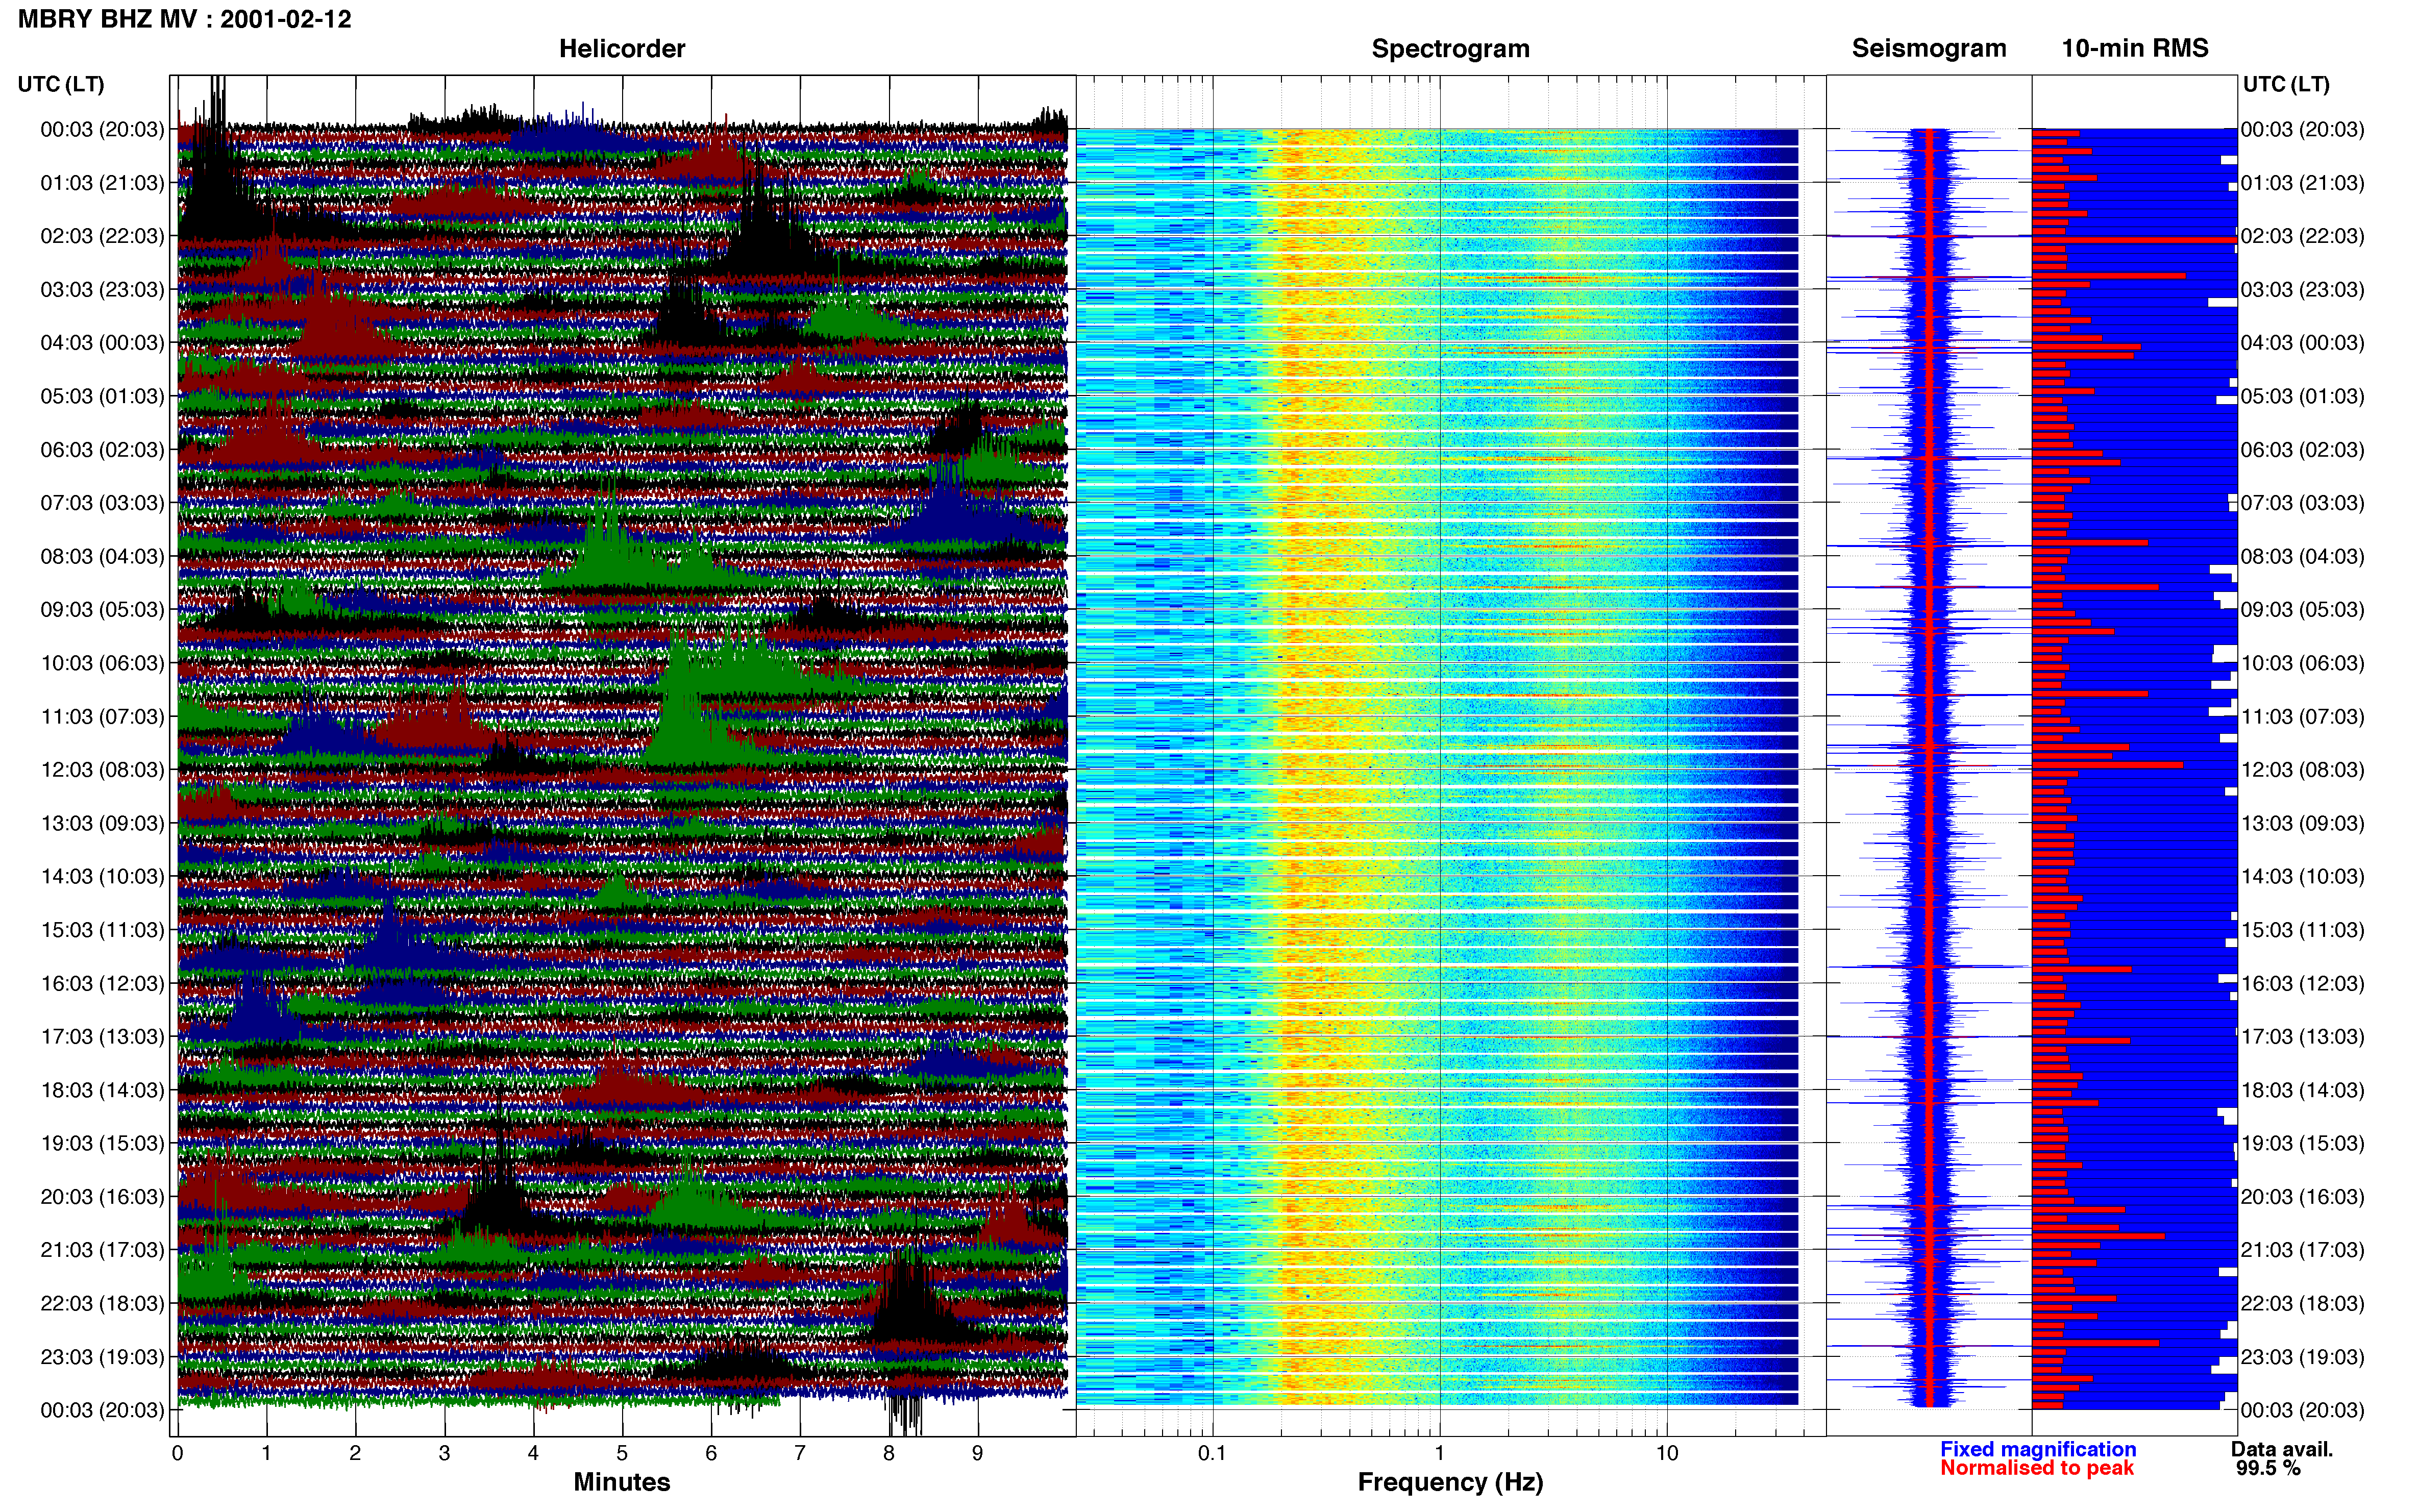This screenshot has height=1512, width=2419.
Task: Click the helicorder minute tick '9'
Action: [977, 1453]
